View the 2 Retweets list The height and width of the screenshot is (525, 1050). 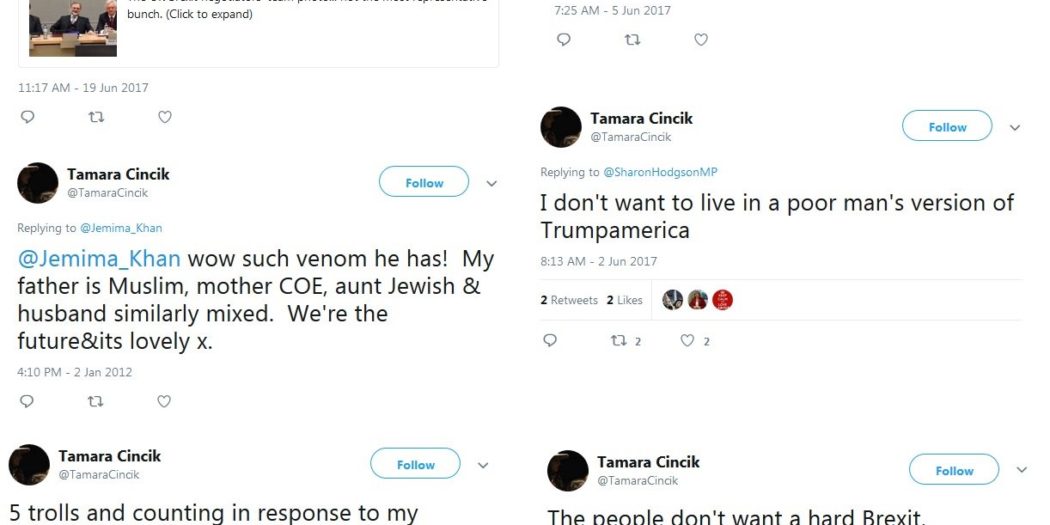pyautogui.click(x=569, y=300)
